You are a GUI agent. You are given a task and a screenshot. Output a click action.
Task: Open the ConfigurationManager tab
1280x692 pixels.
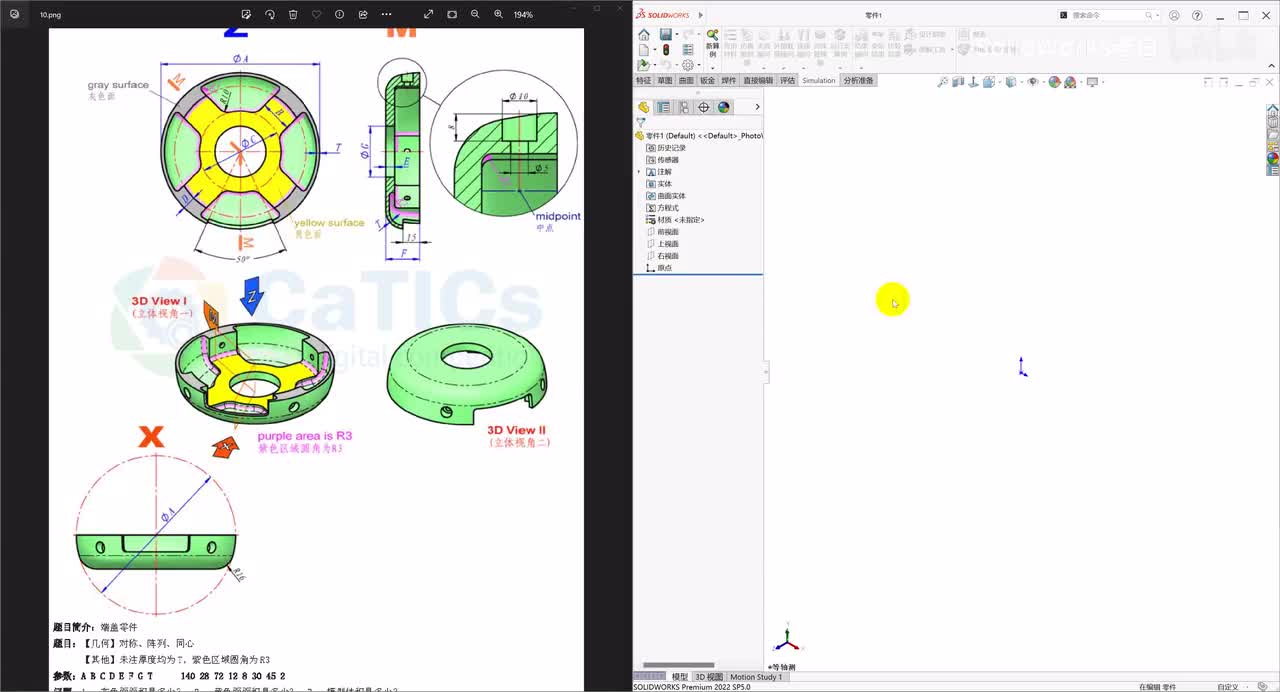[684, 107]
